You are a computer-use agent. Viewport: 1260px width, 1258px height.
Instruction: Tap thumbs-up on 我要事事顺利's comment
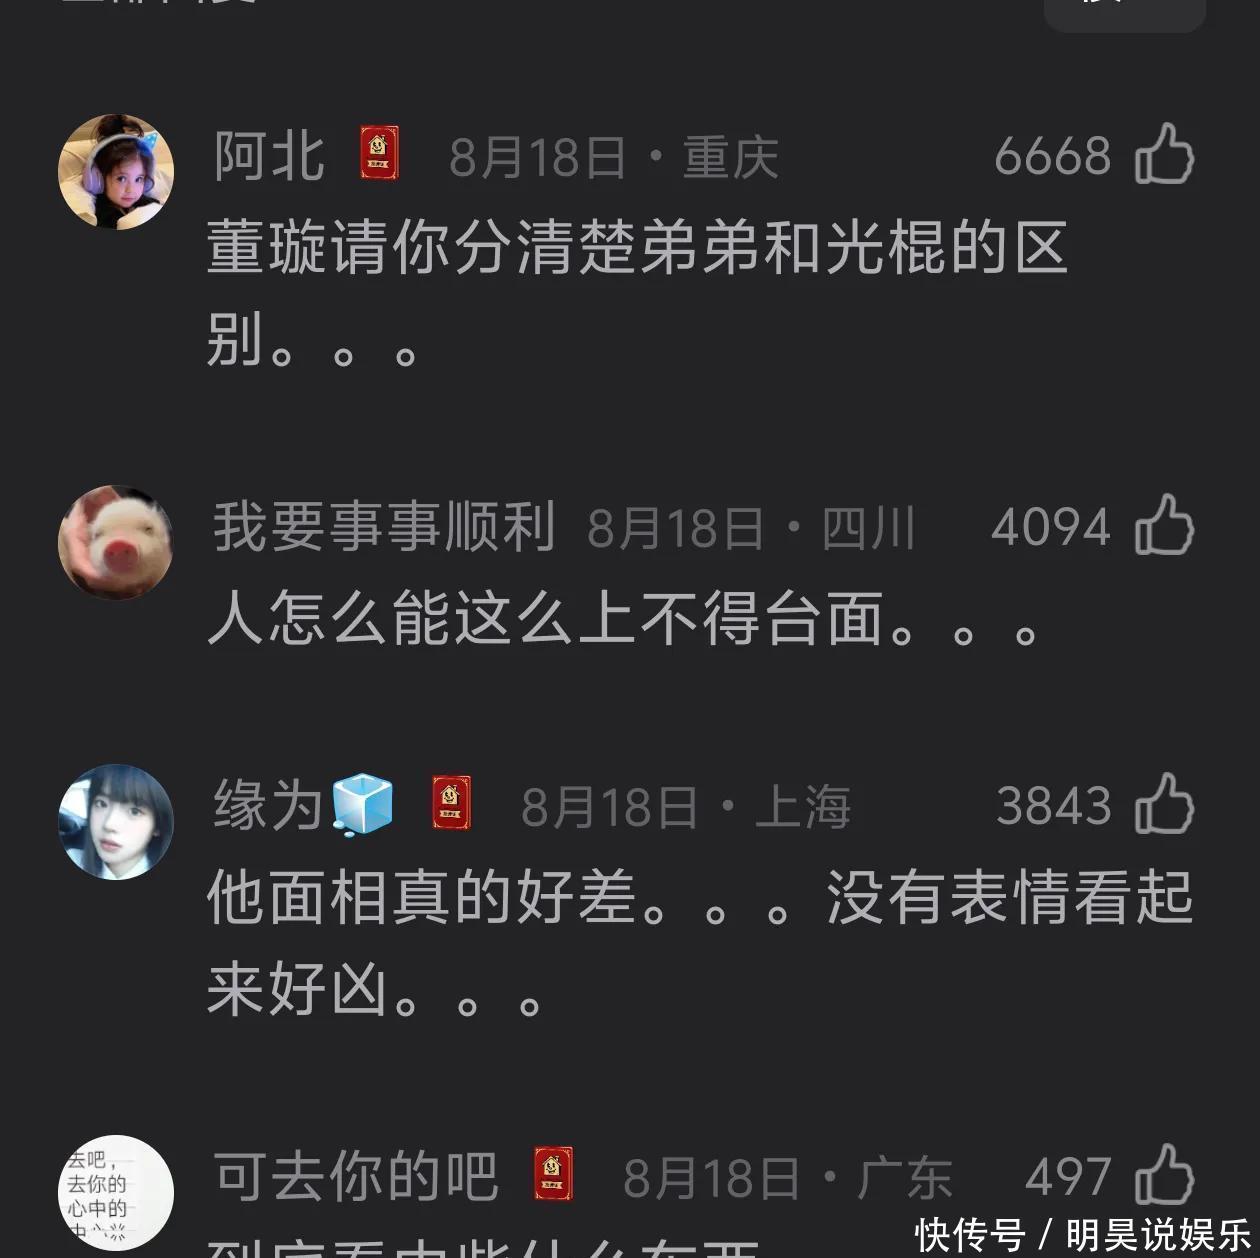click(1165, 524)
